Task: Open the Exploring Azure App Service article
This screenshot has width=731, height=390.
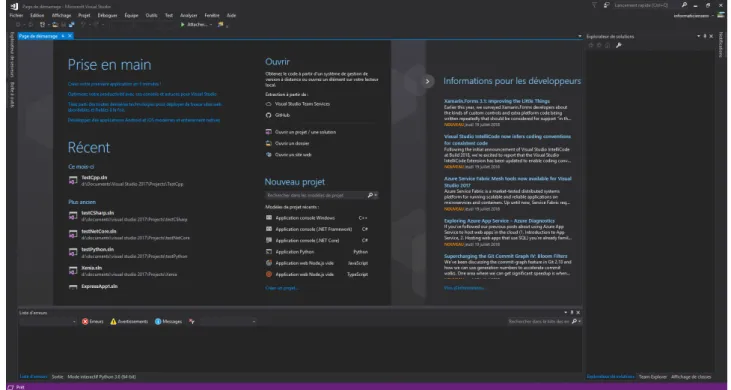Action: (x=499, y=221)
